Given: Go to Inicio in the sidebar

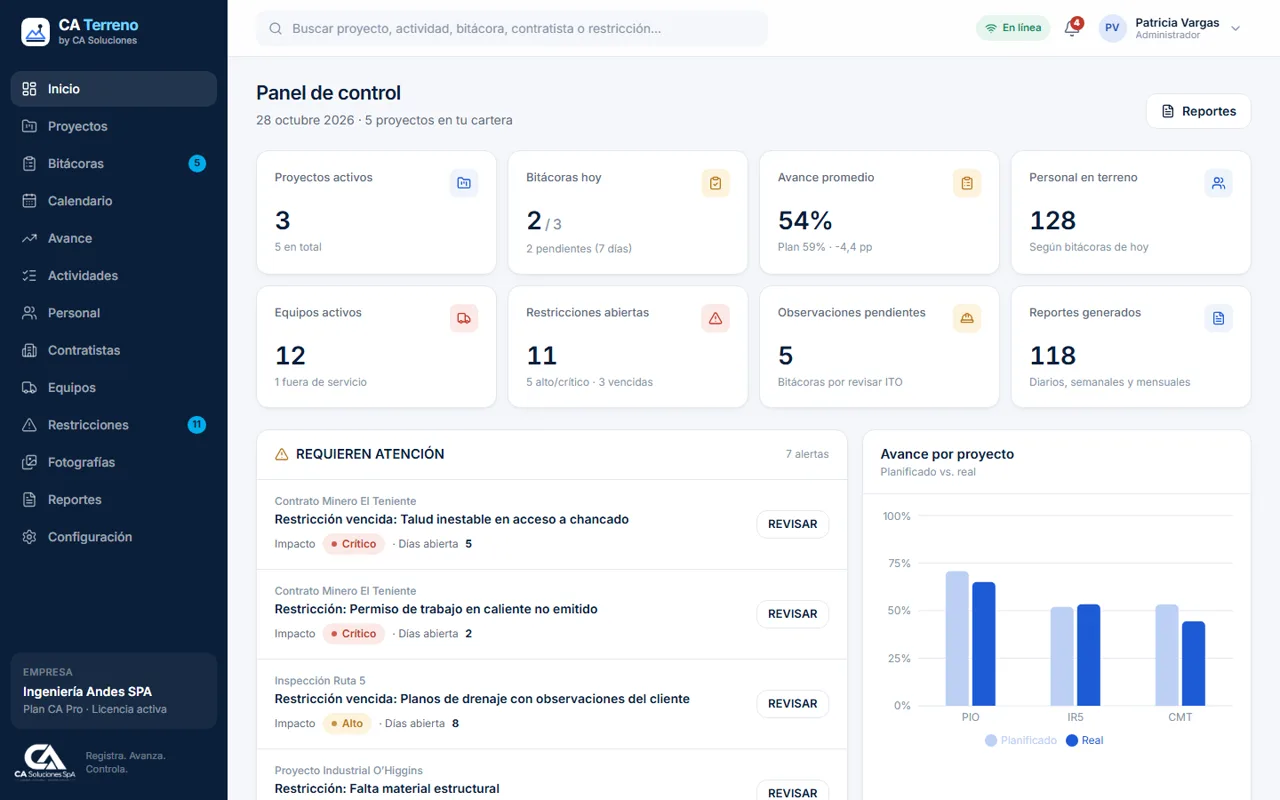Looking at the screenshot, I should click(114, 89).
